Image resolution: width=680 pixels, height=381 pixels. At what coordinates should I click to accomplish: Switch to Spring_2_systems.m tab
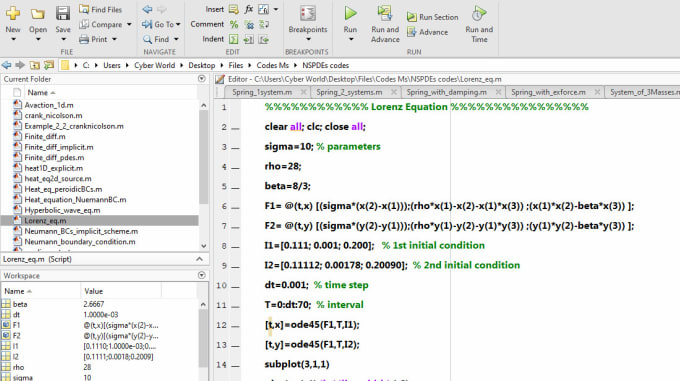pyautogui.click(x=349, y=92)
